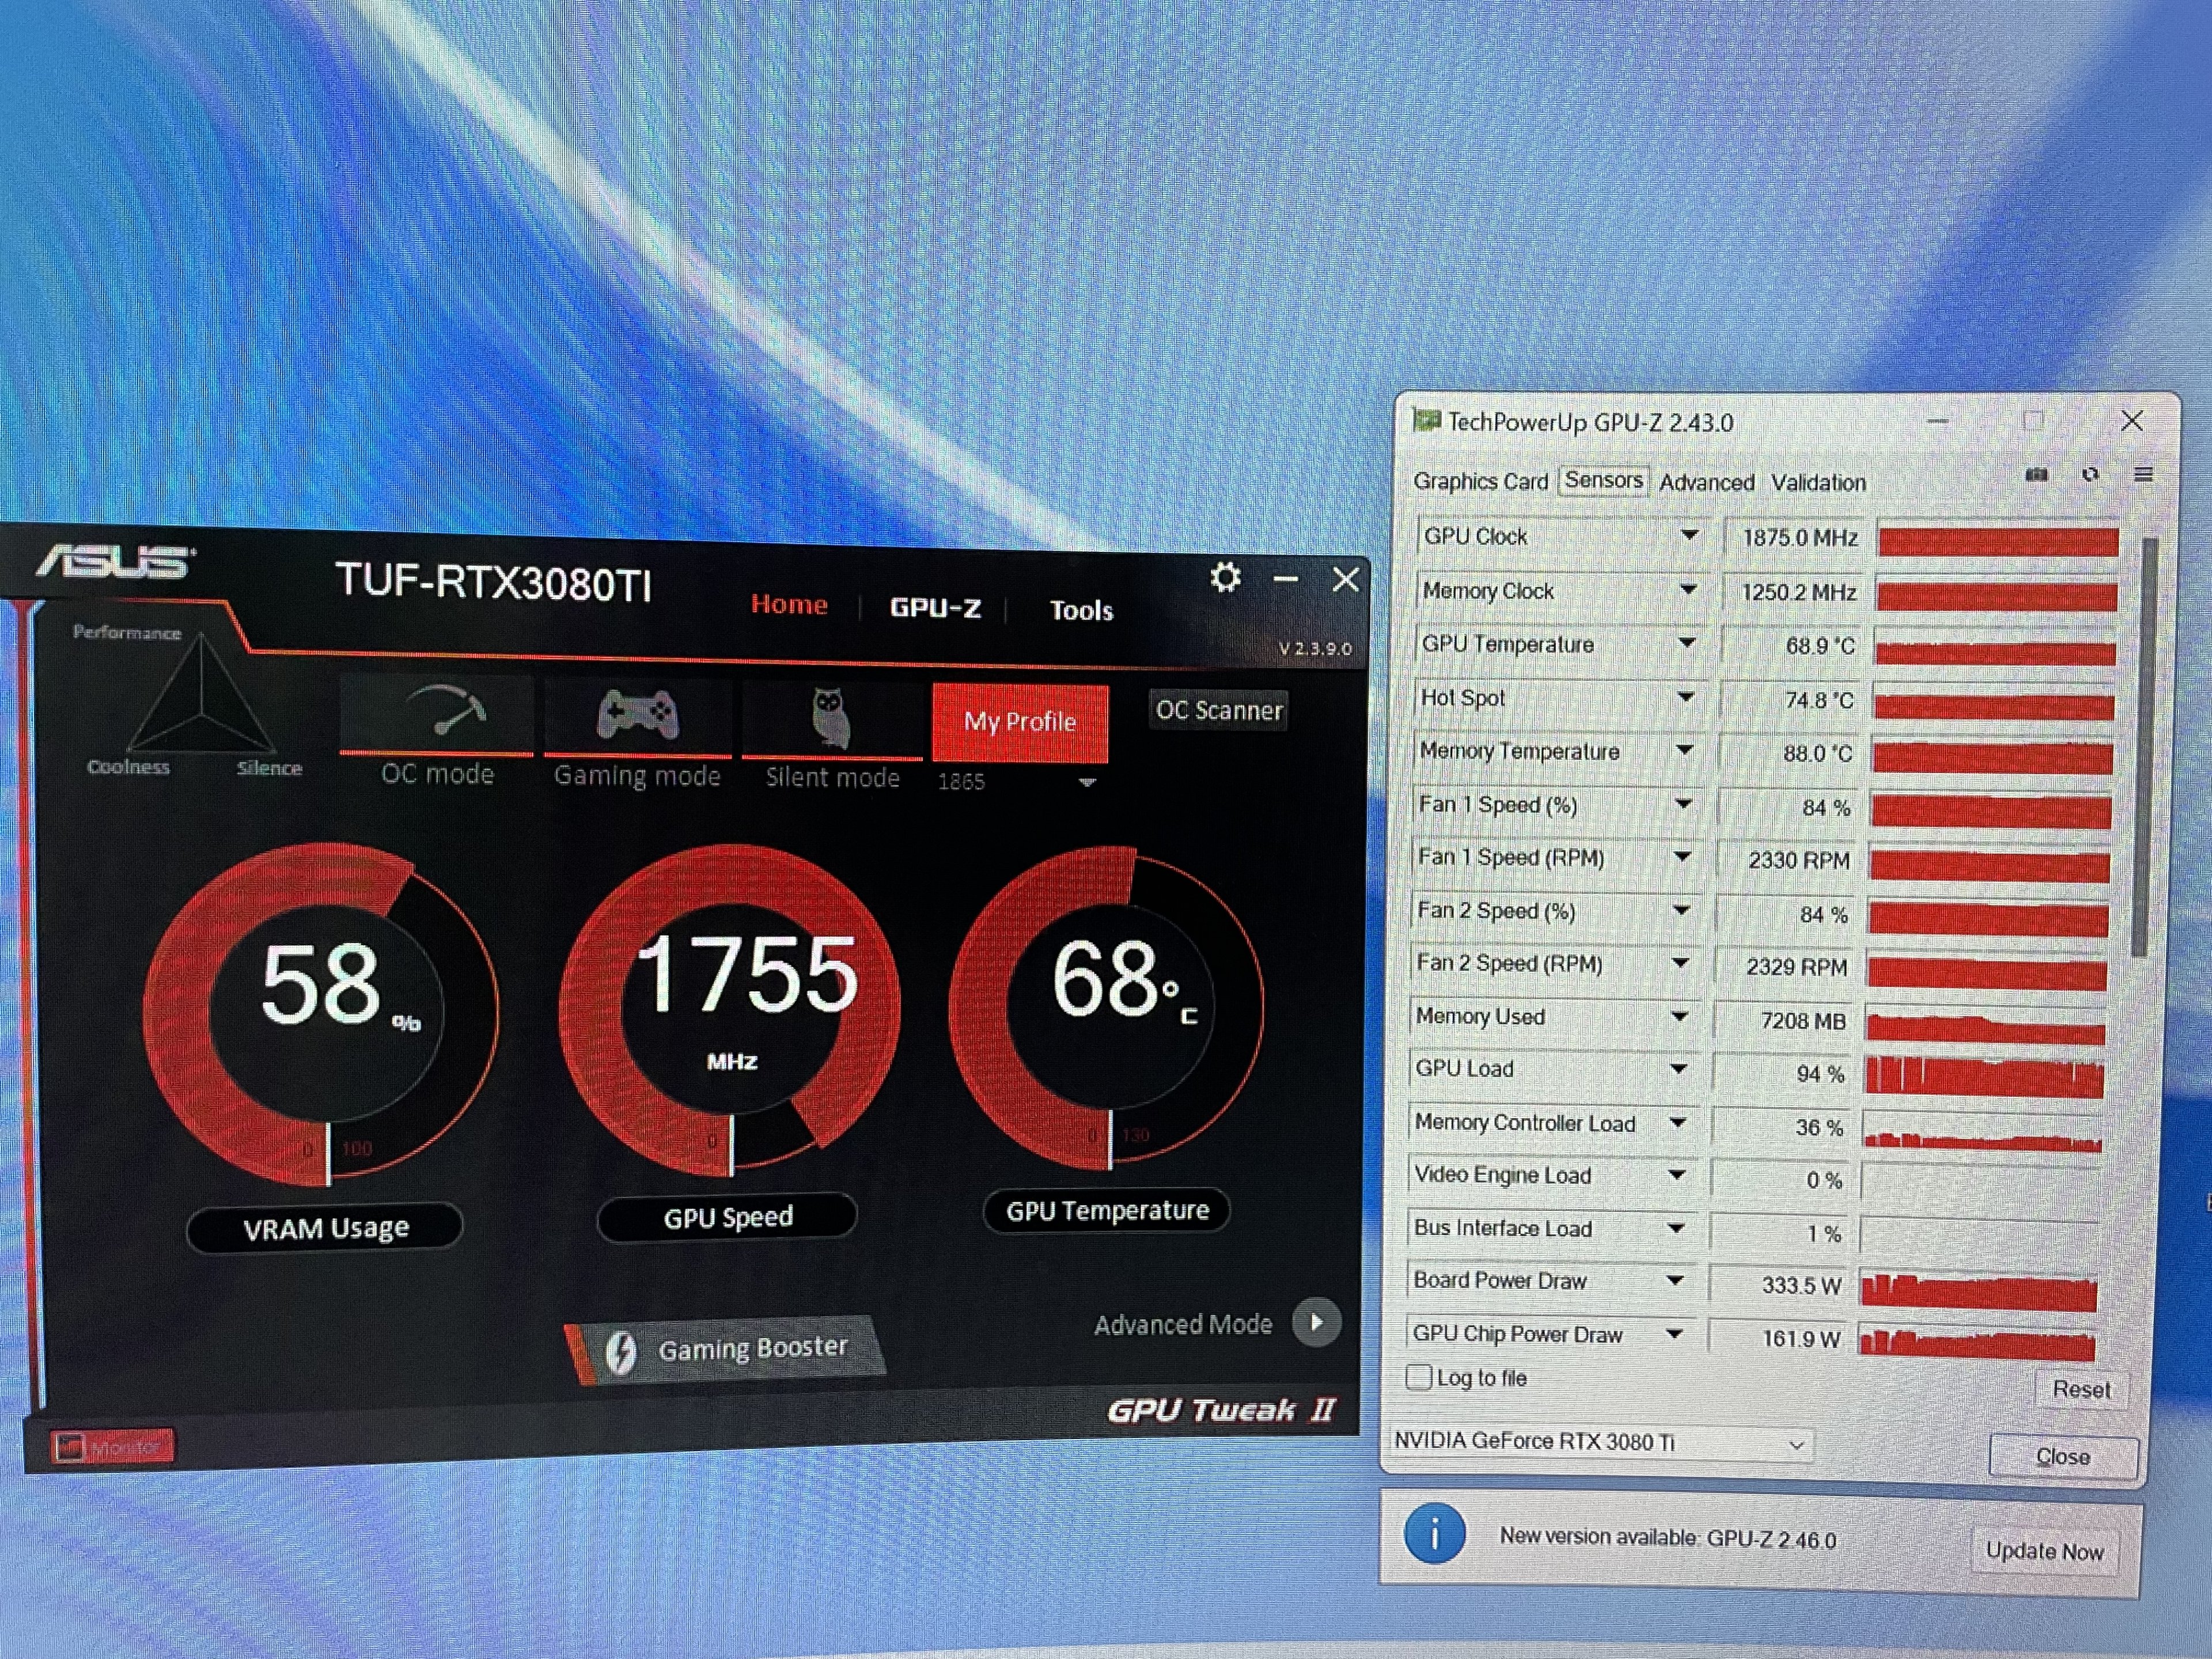This screenshot has height=1659, width=2212.
Task: Open the Tools tab in GPU Tweak
Action: tap(1081, 610)
